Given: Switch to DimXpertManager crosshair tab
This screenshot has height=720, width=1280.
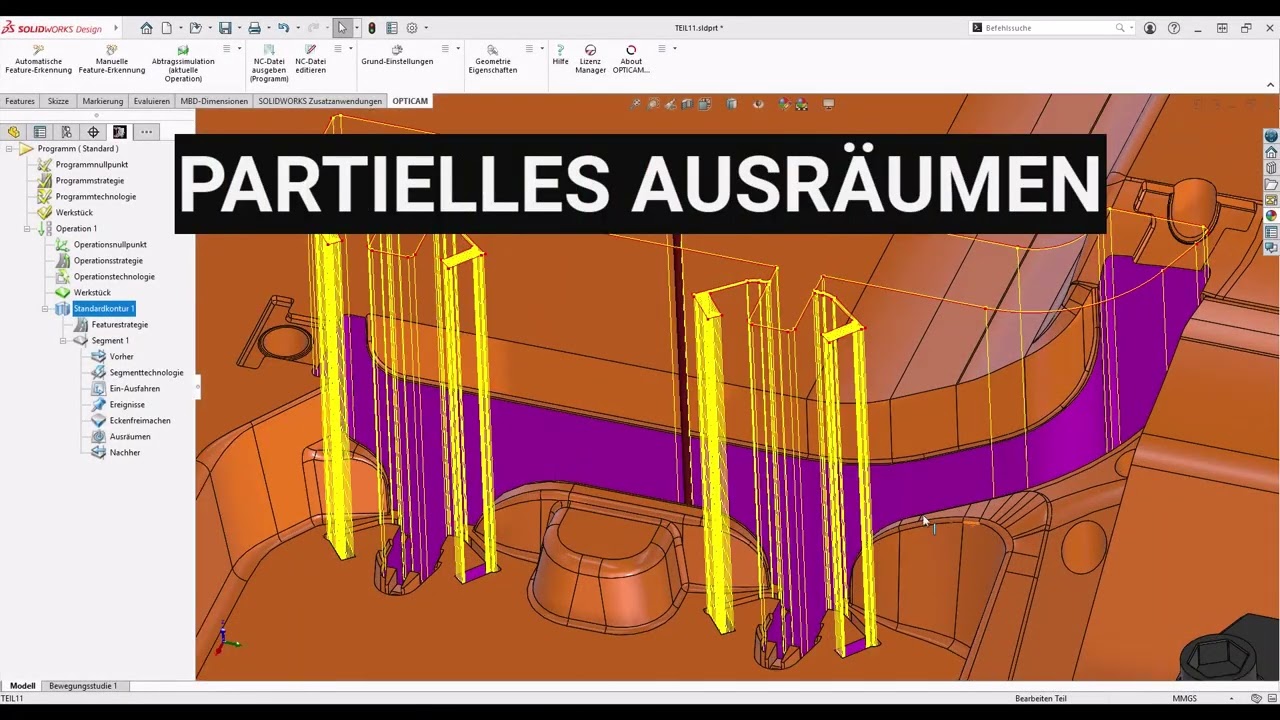Looking at the screenshot, I should point(93,132).
